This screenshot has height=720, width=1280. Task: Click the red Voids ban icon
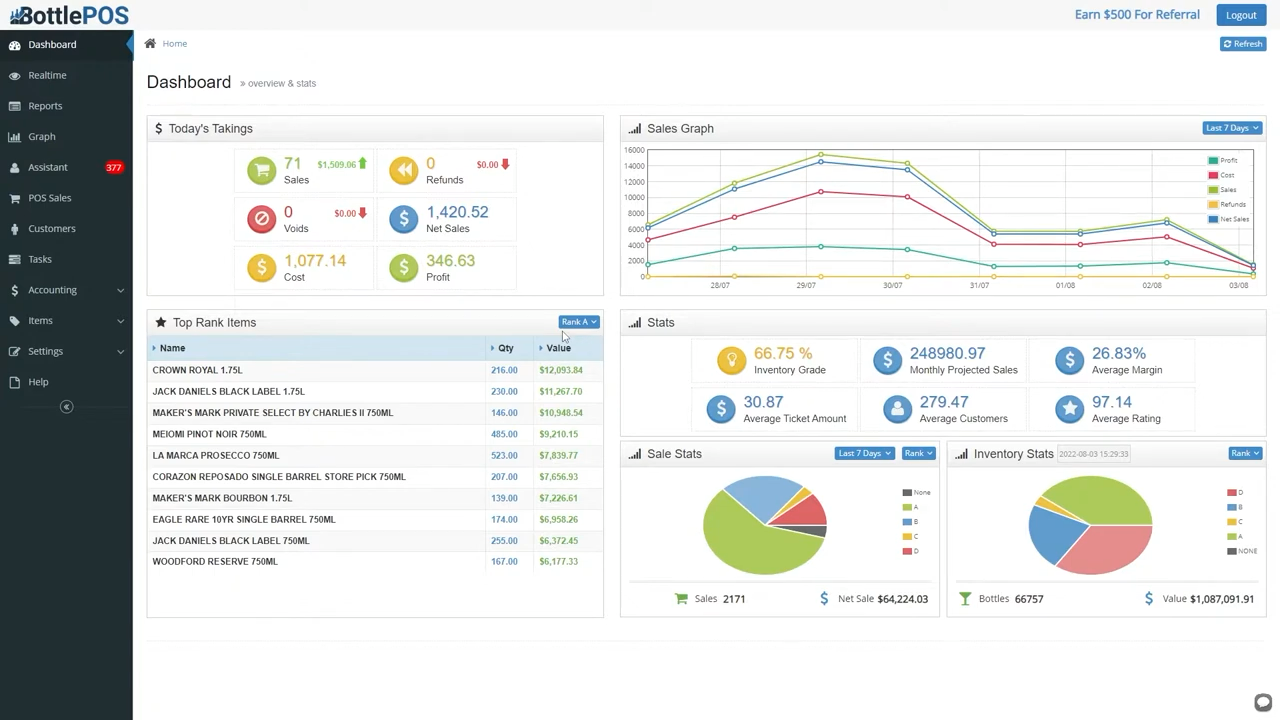(261, 219)
